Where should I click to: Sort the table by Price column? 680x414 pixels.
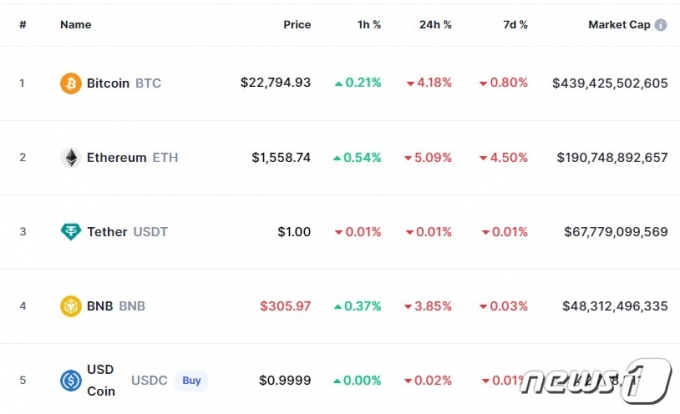point(297,25)
